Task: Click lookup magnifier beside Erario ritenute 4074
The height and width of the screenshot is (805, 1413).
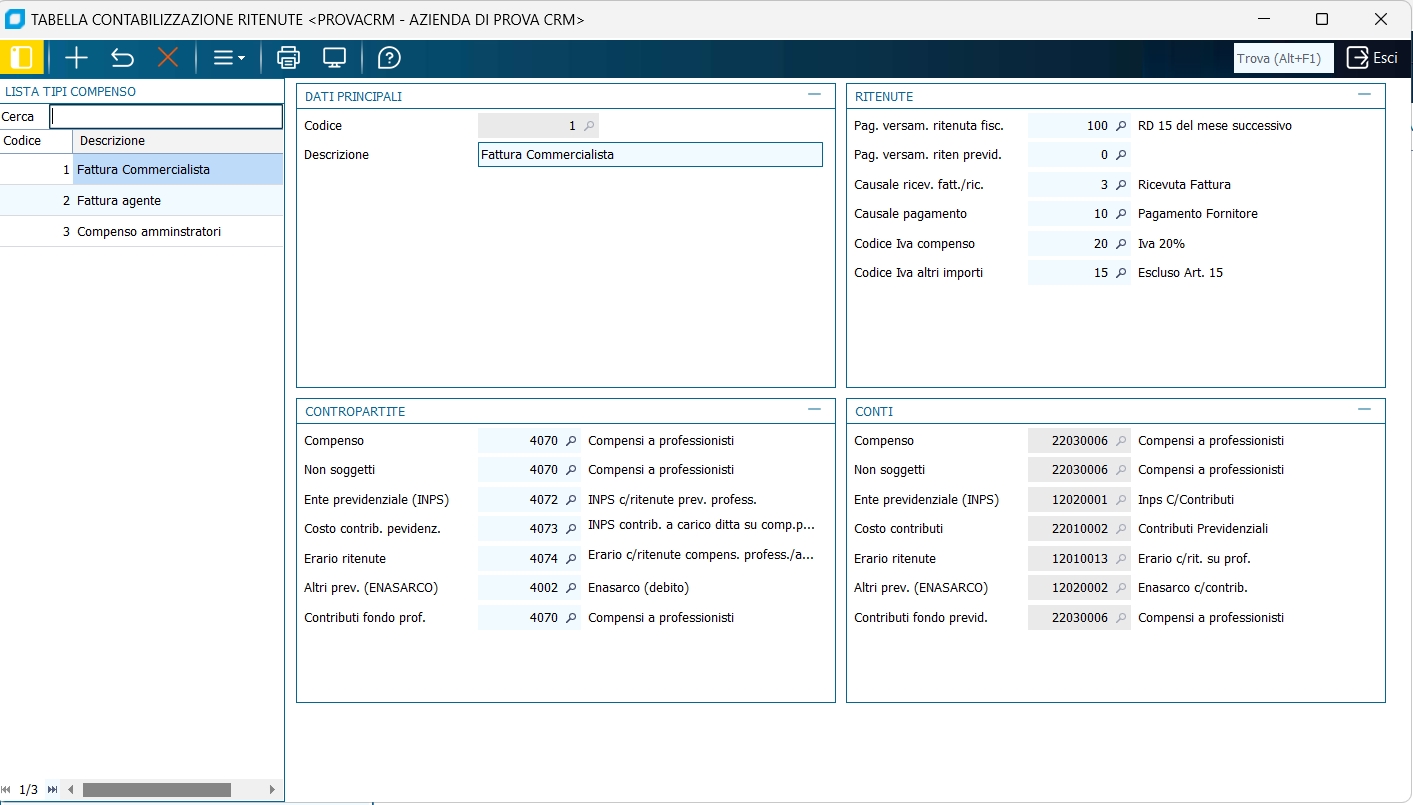Action: [571, 559]
